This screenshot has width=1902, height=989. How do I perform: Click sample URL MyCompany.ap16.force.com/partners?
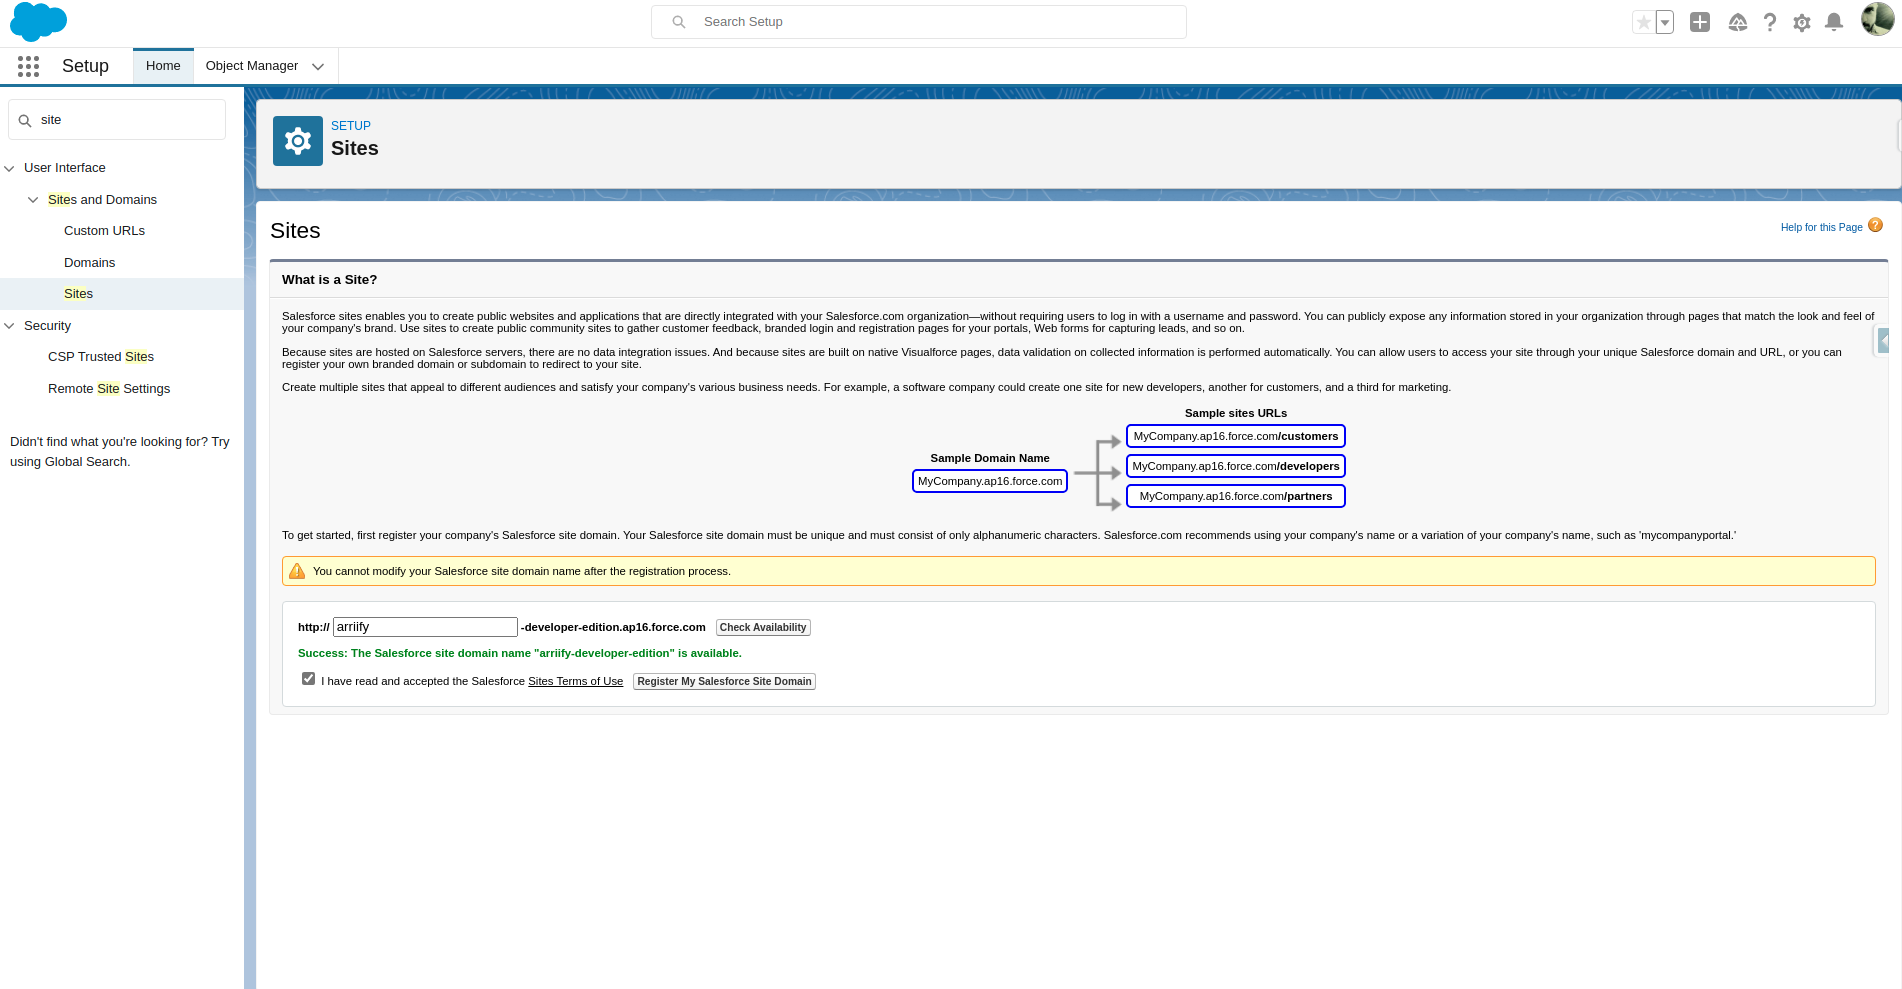click(x=1236, y=496)
